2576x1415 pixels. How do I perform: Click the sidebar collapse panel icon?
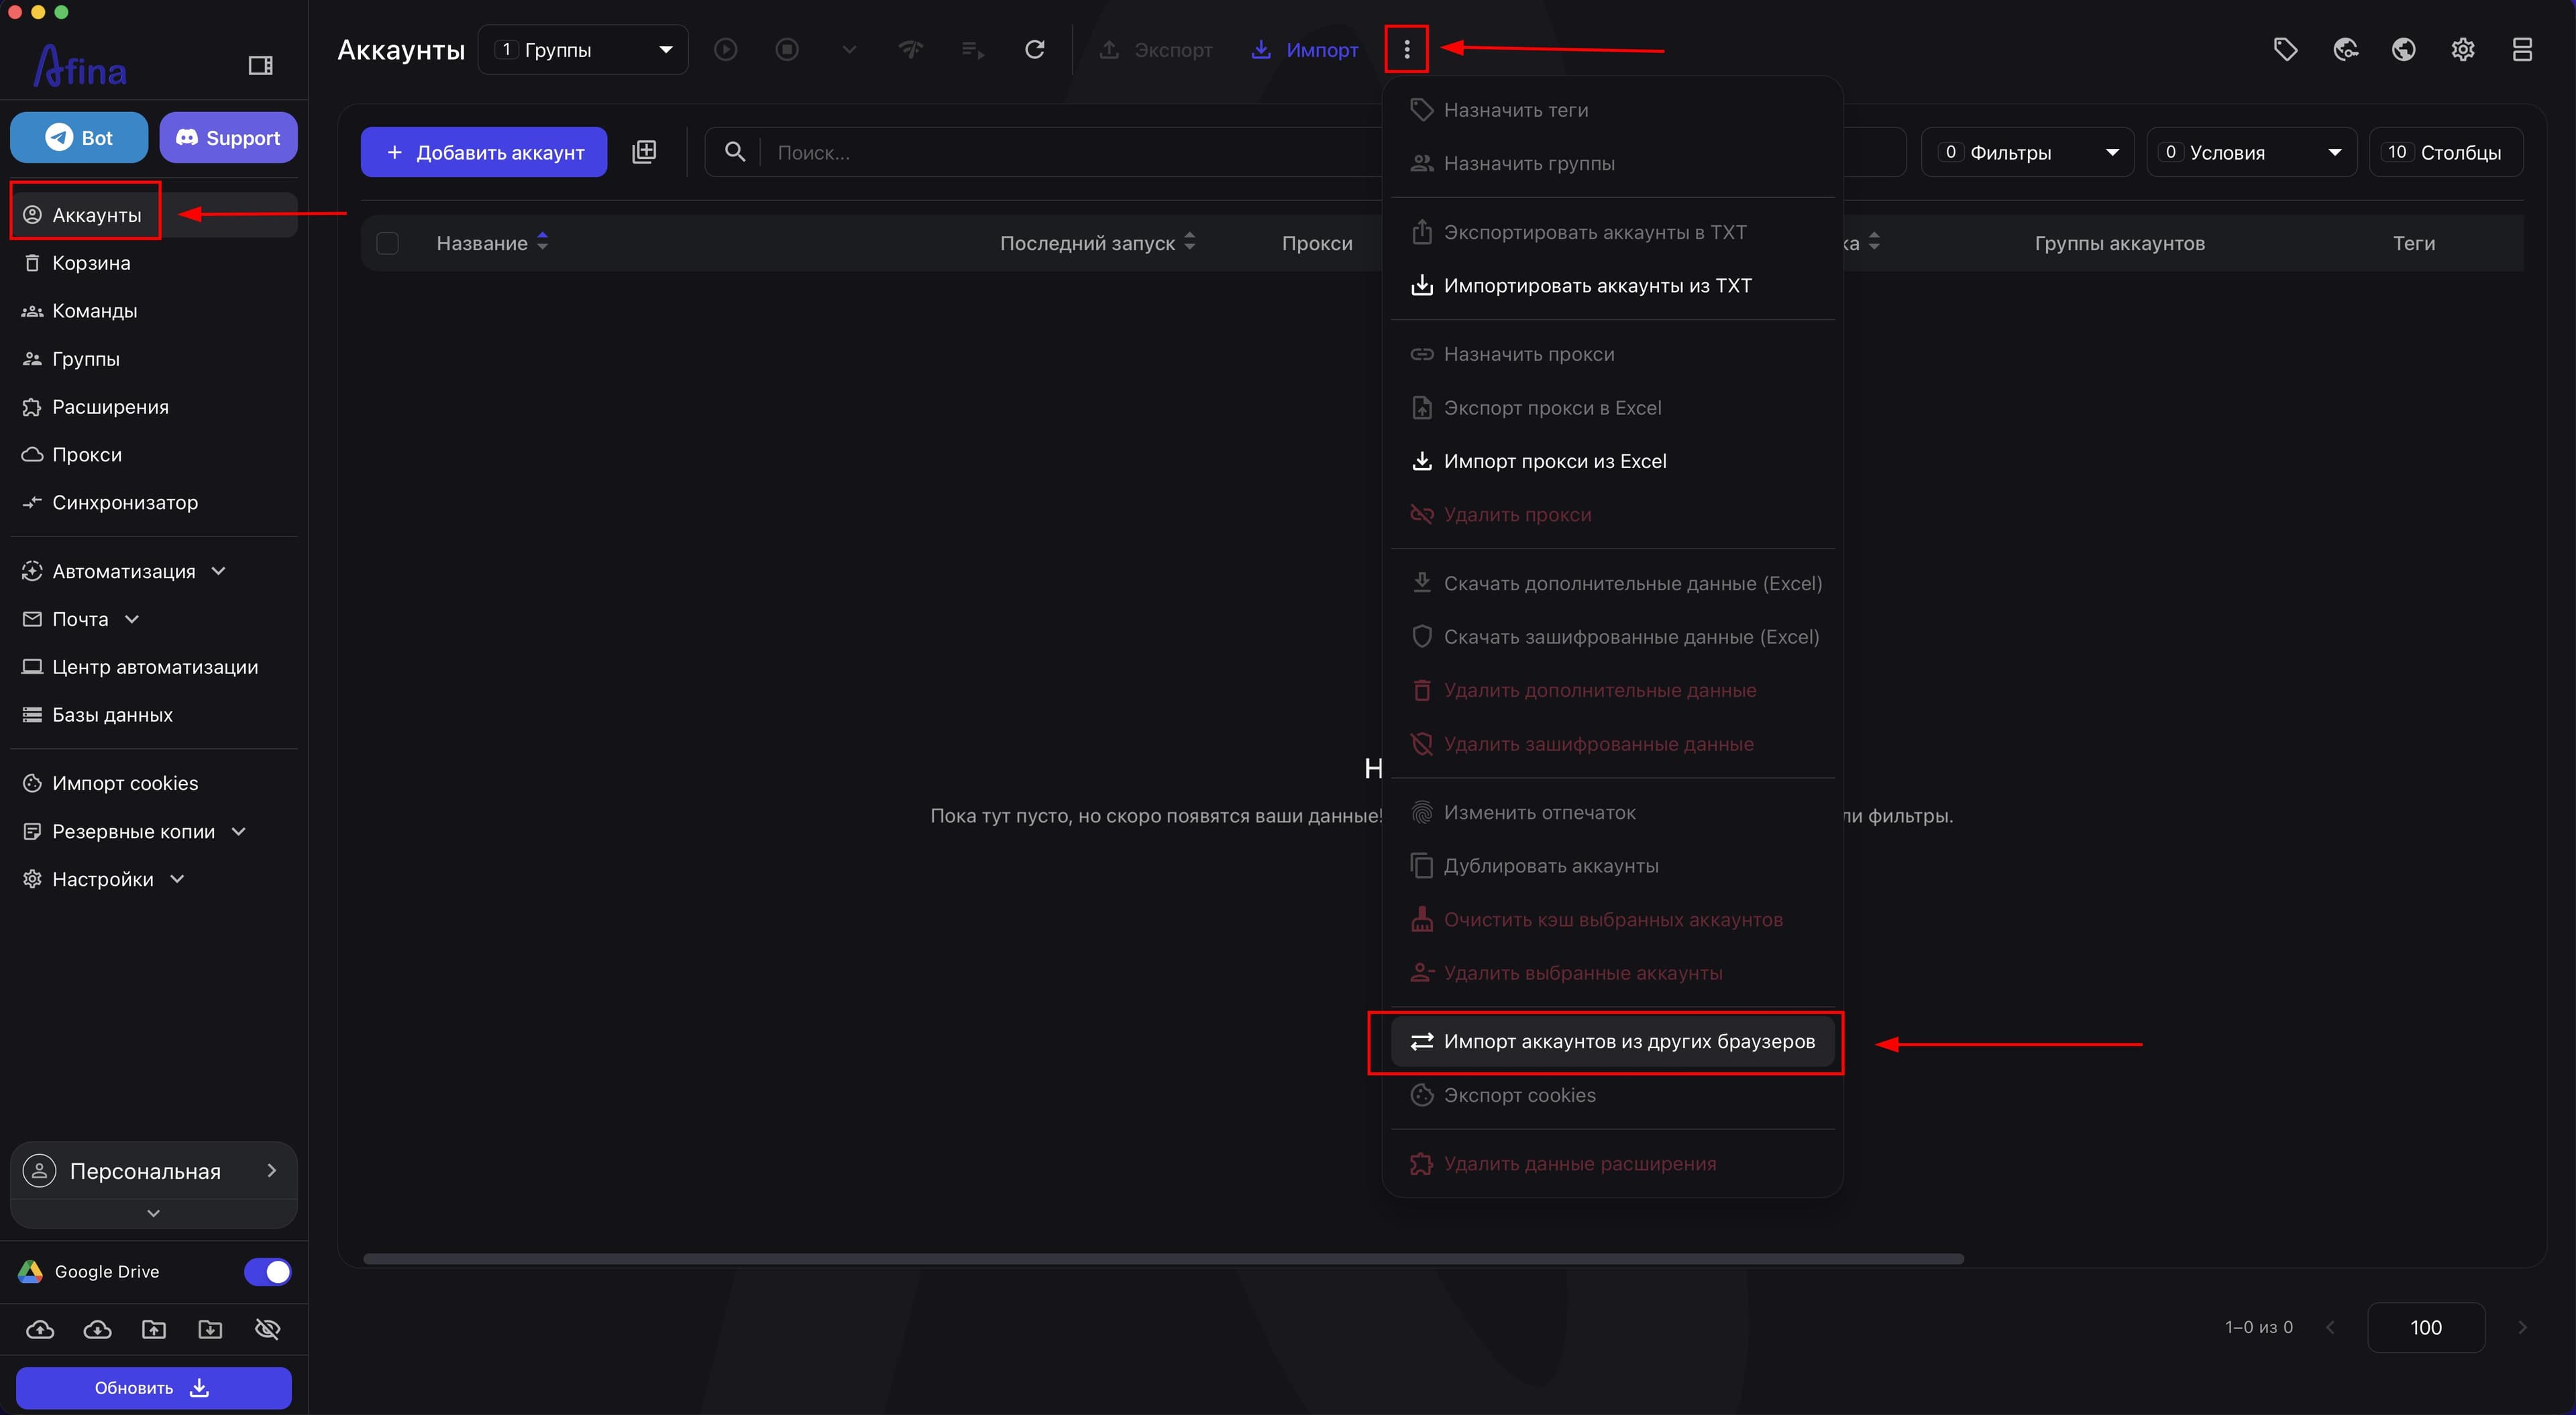pos(260,66)
